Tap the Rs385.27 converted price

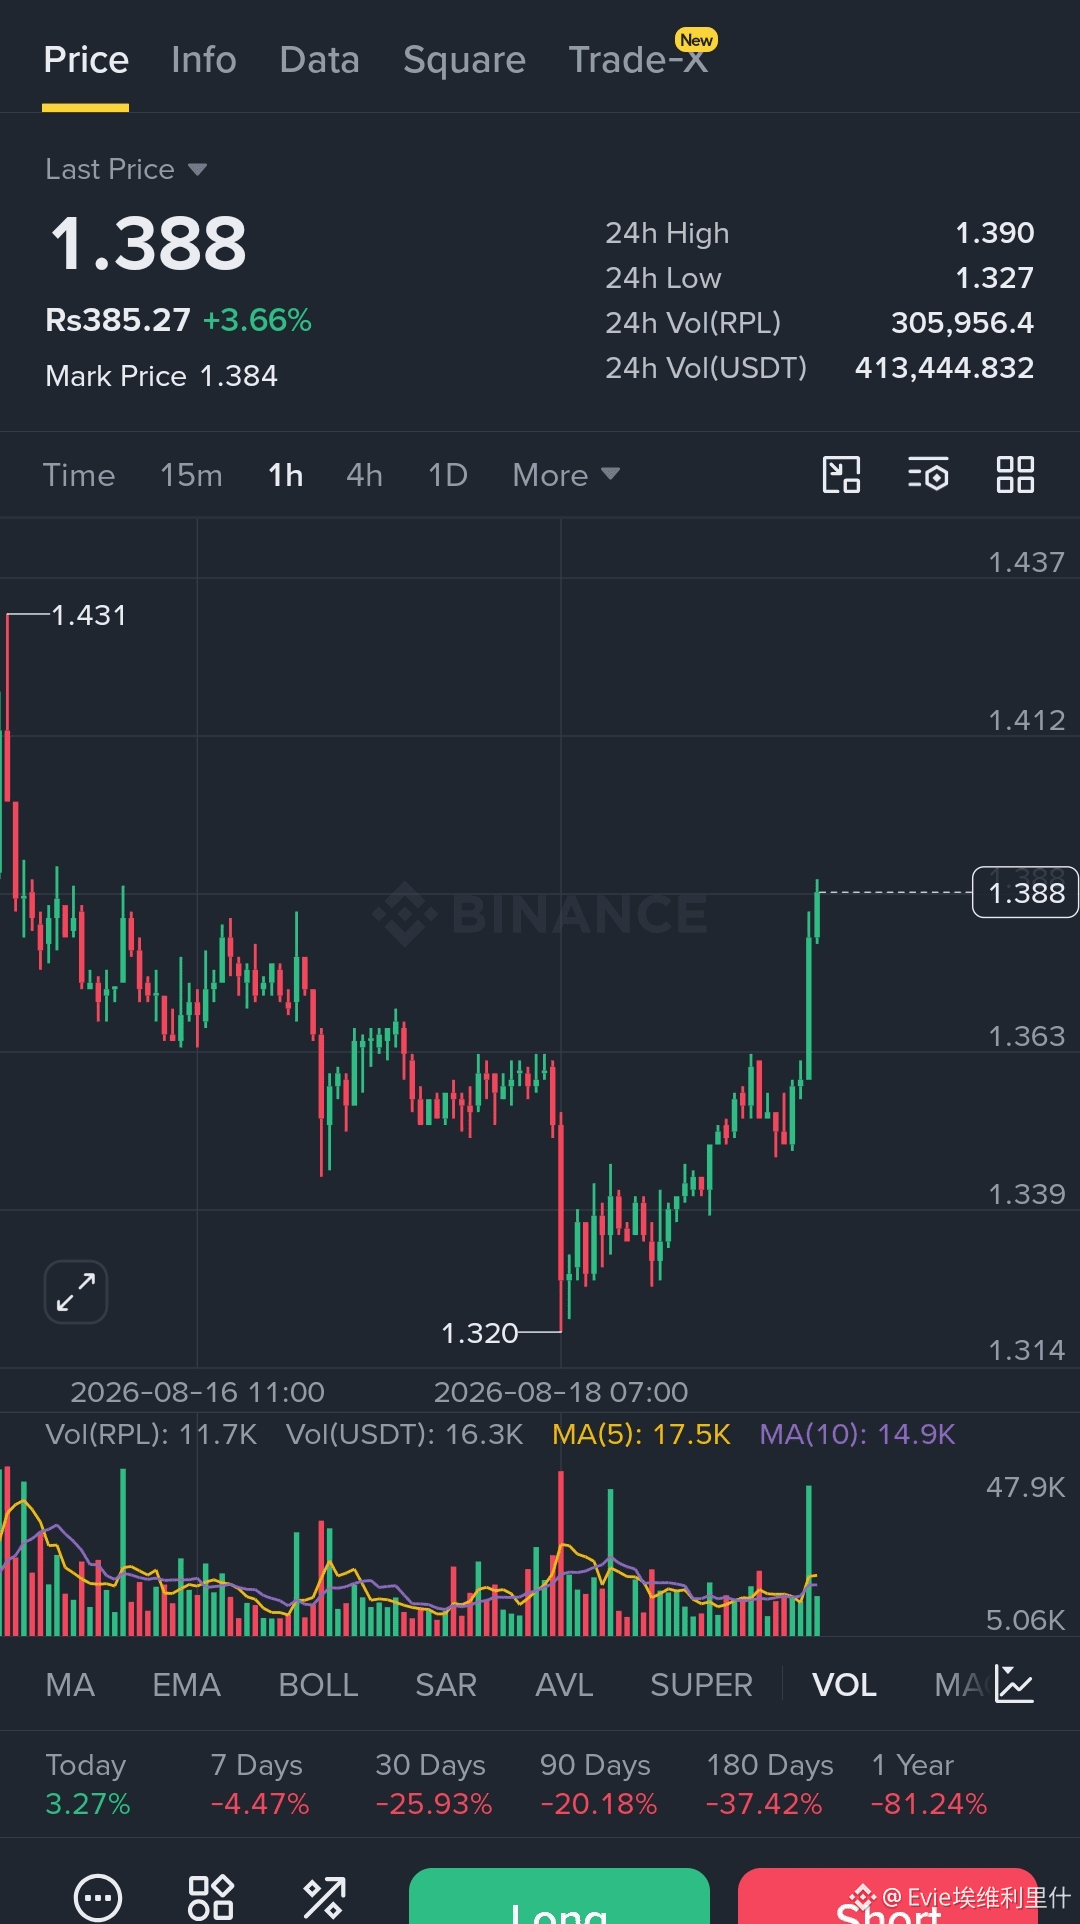coord(118,320)
